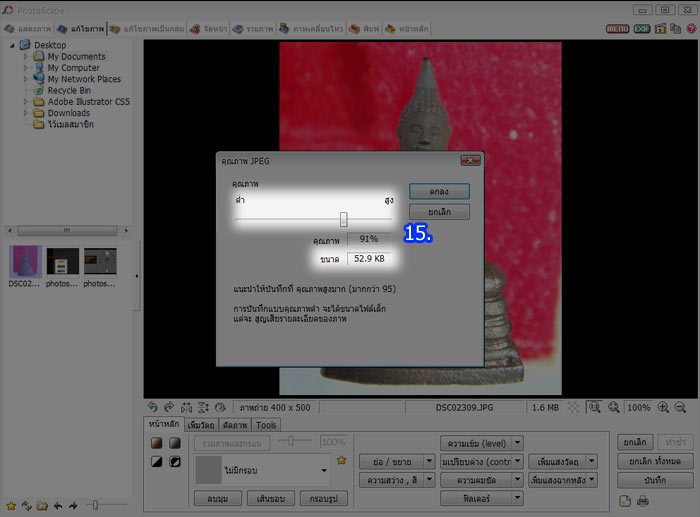The width and height of the screenshot is (700, 517).
Task: Click the ยกเลิก ทั้งหมด undo all button
Action: [655, 461]
